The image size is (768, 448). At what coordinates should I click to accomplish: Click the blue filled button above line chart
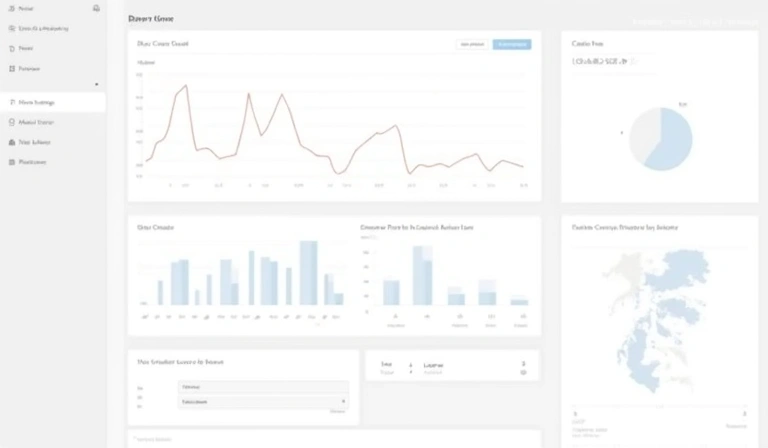click(x=512, y=44)
